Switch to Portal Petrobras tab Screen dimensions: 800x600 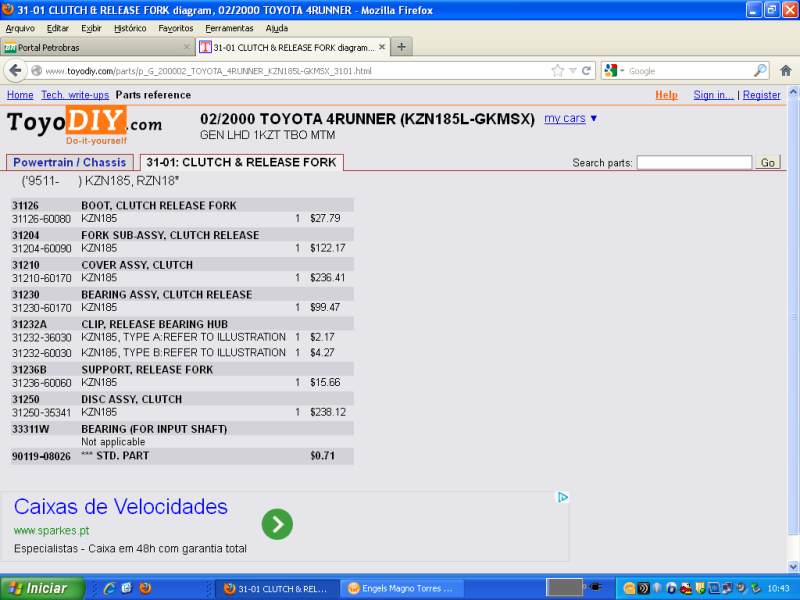point(97,47)
